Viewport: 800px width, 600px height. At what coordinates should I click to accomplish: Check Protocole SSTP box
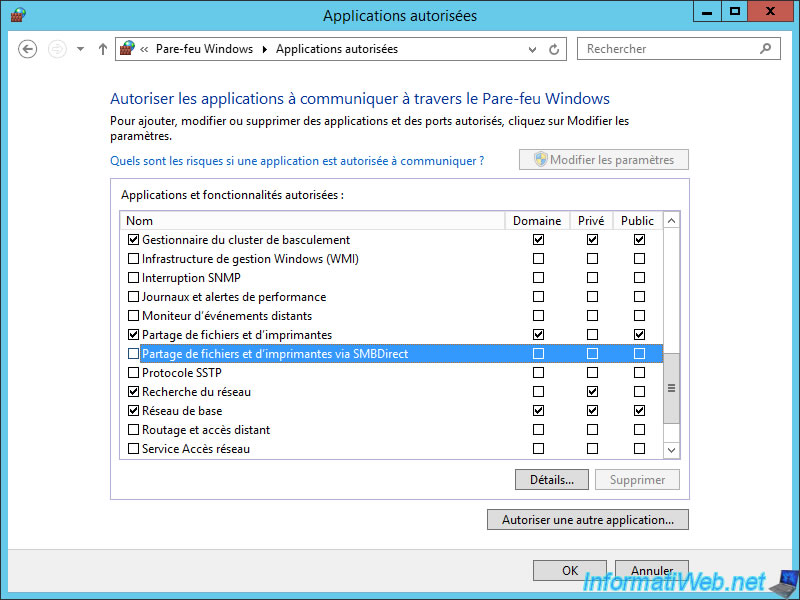tap(133, 372)
